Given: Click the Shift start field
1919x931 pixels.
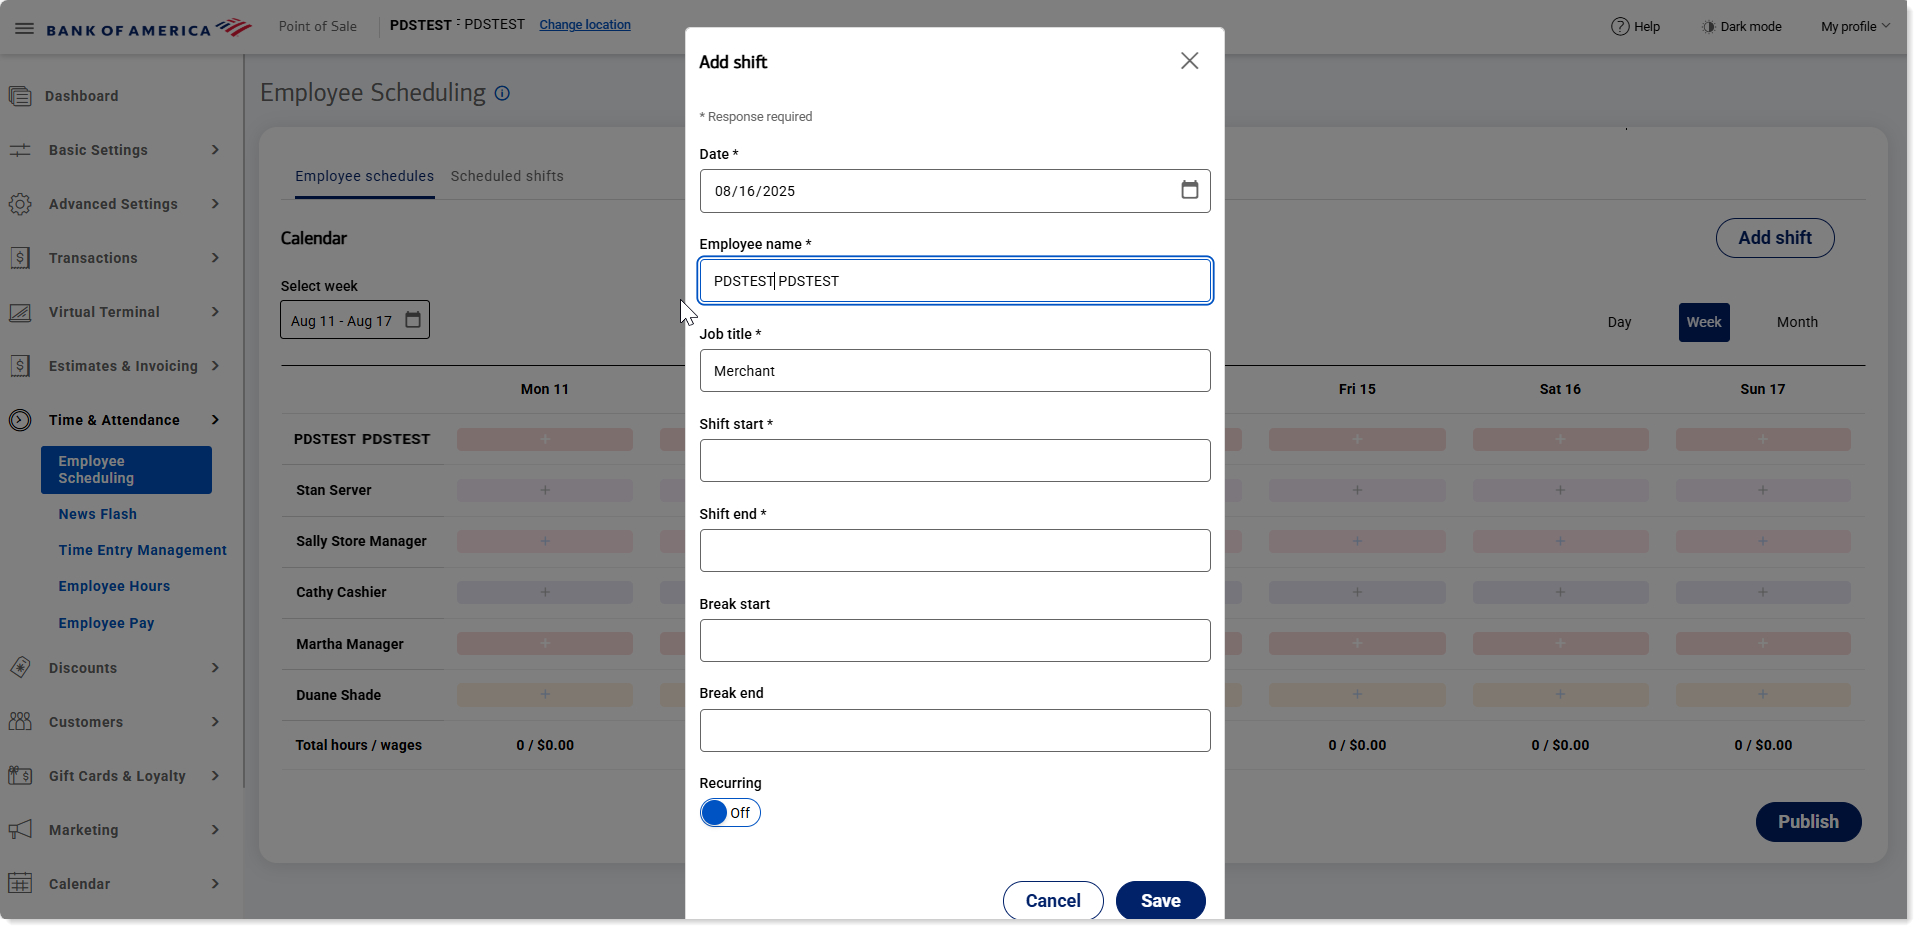Looking at the screenshot, I should point(955,461).
